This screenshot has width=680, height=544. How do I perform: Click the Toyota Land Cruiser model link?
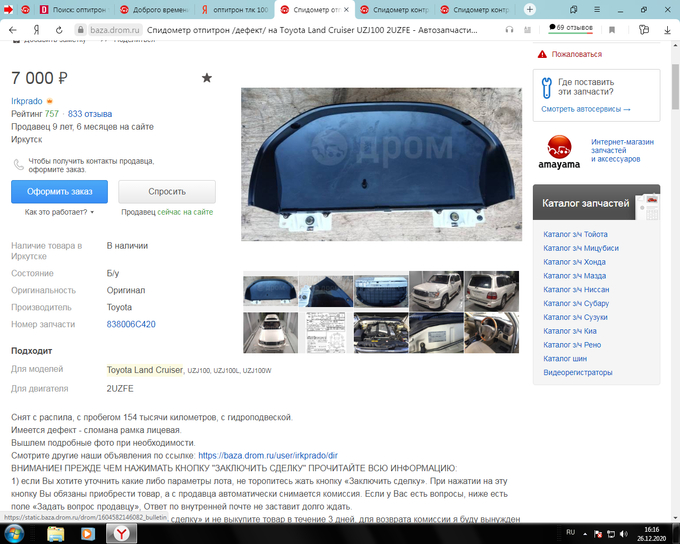click(144, 370)
